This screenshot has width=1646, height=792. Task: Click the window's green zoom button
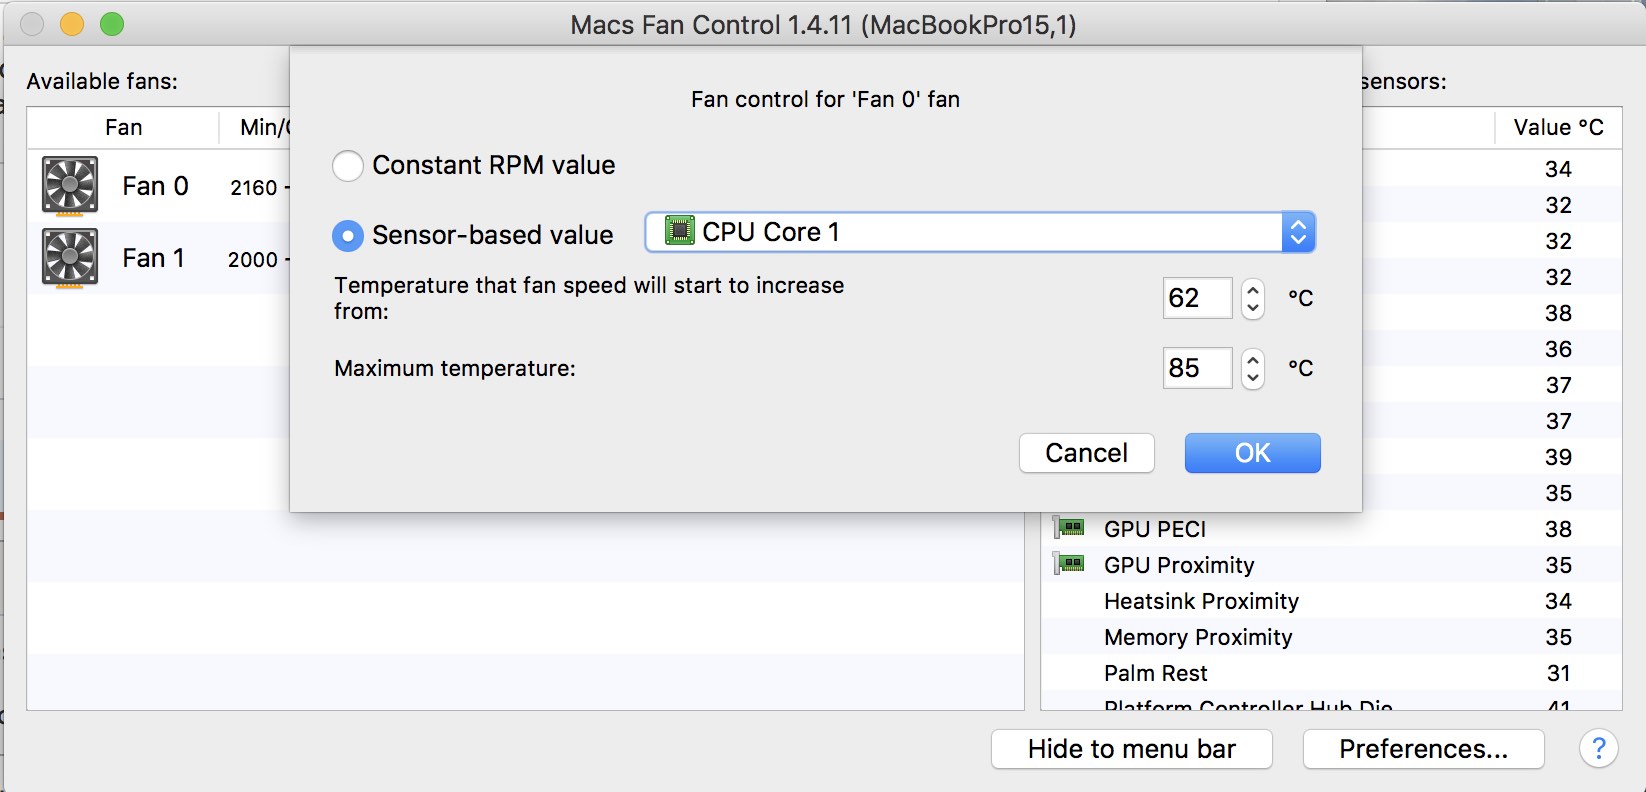coord(112,24)
